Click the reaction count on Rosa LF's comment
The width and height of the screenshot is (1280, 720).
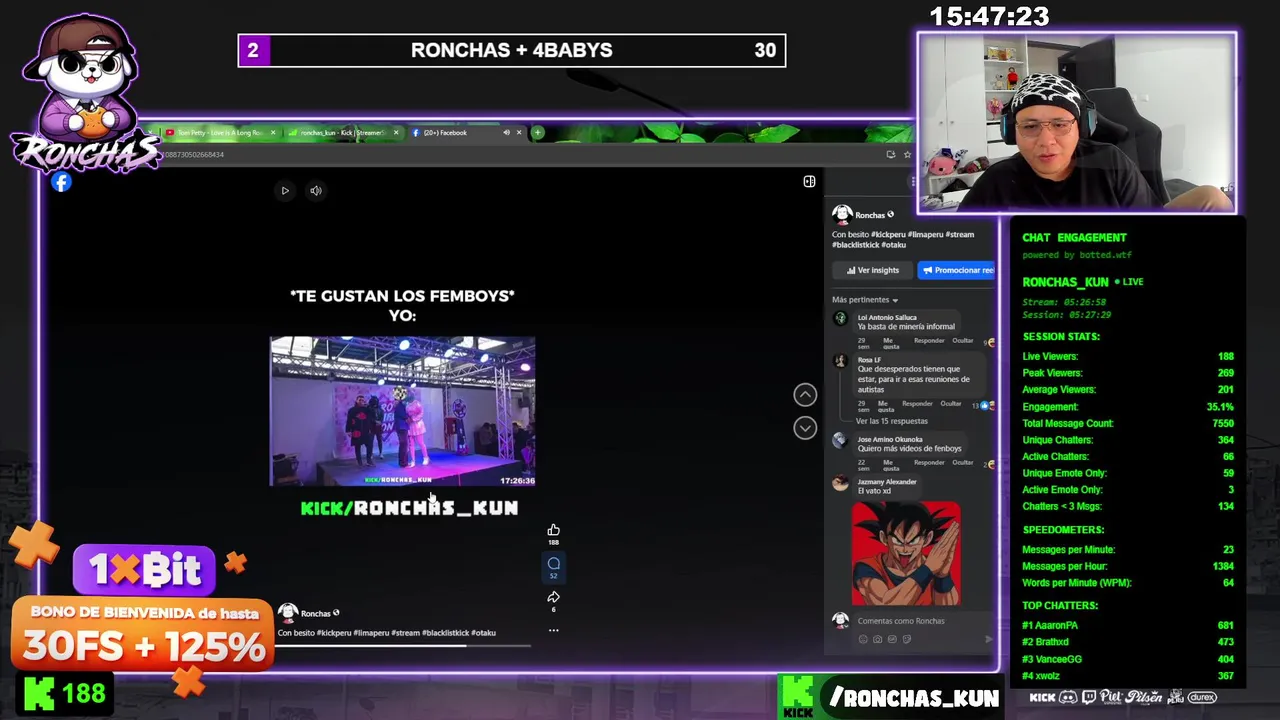pyautogui.click(x=983, y=405)
